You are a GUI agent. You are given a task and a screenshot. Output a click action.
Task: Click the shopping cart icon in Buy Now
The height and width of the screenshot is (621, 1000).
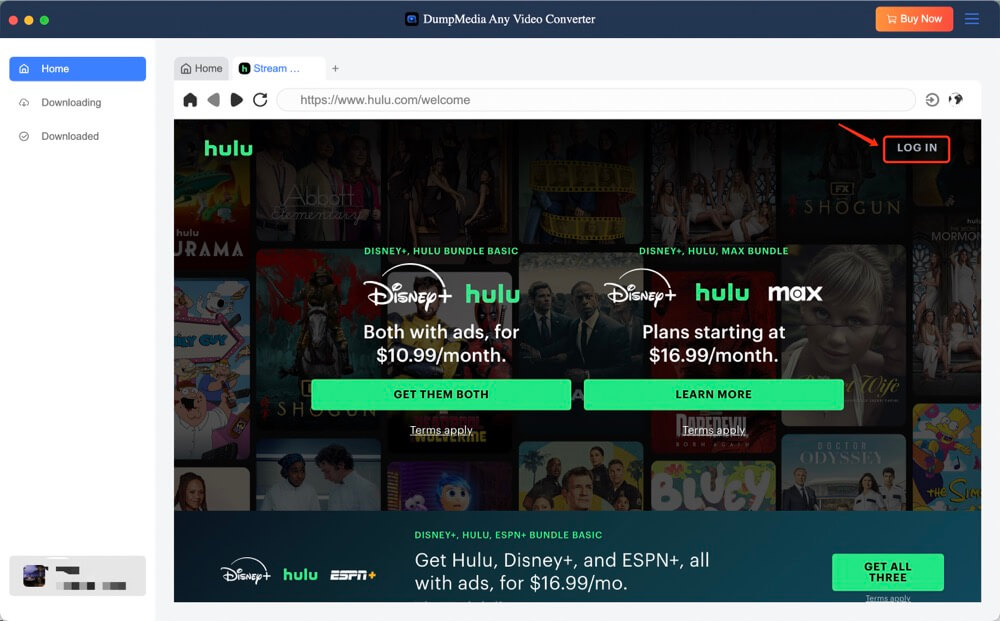[892, 19]
